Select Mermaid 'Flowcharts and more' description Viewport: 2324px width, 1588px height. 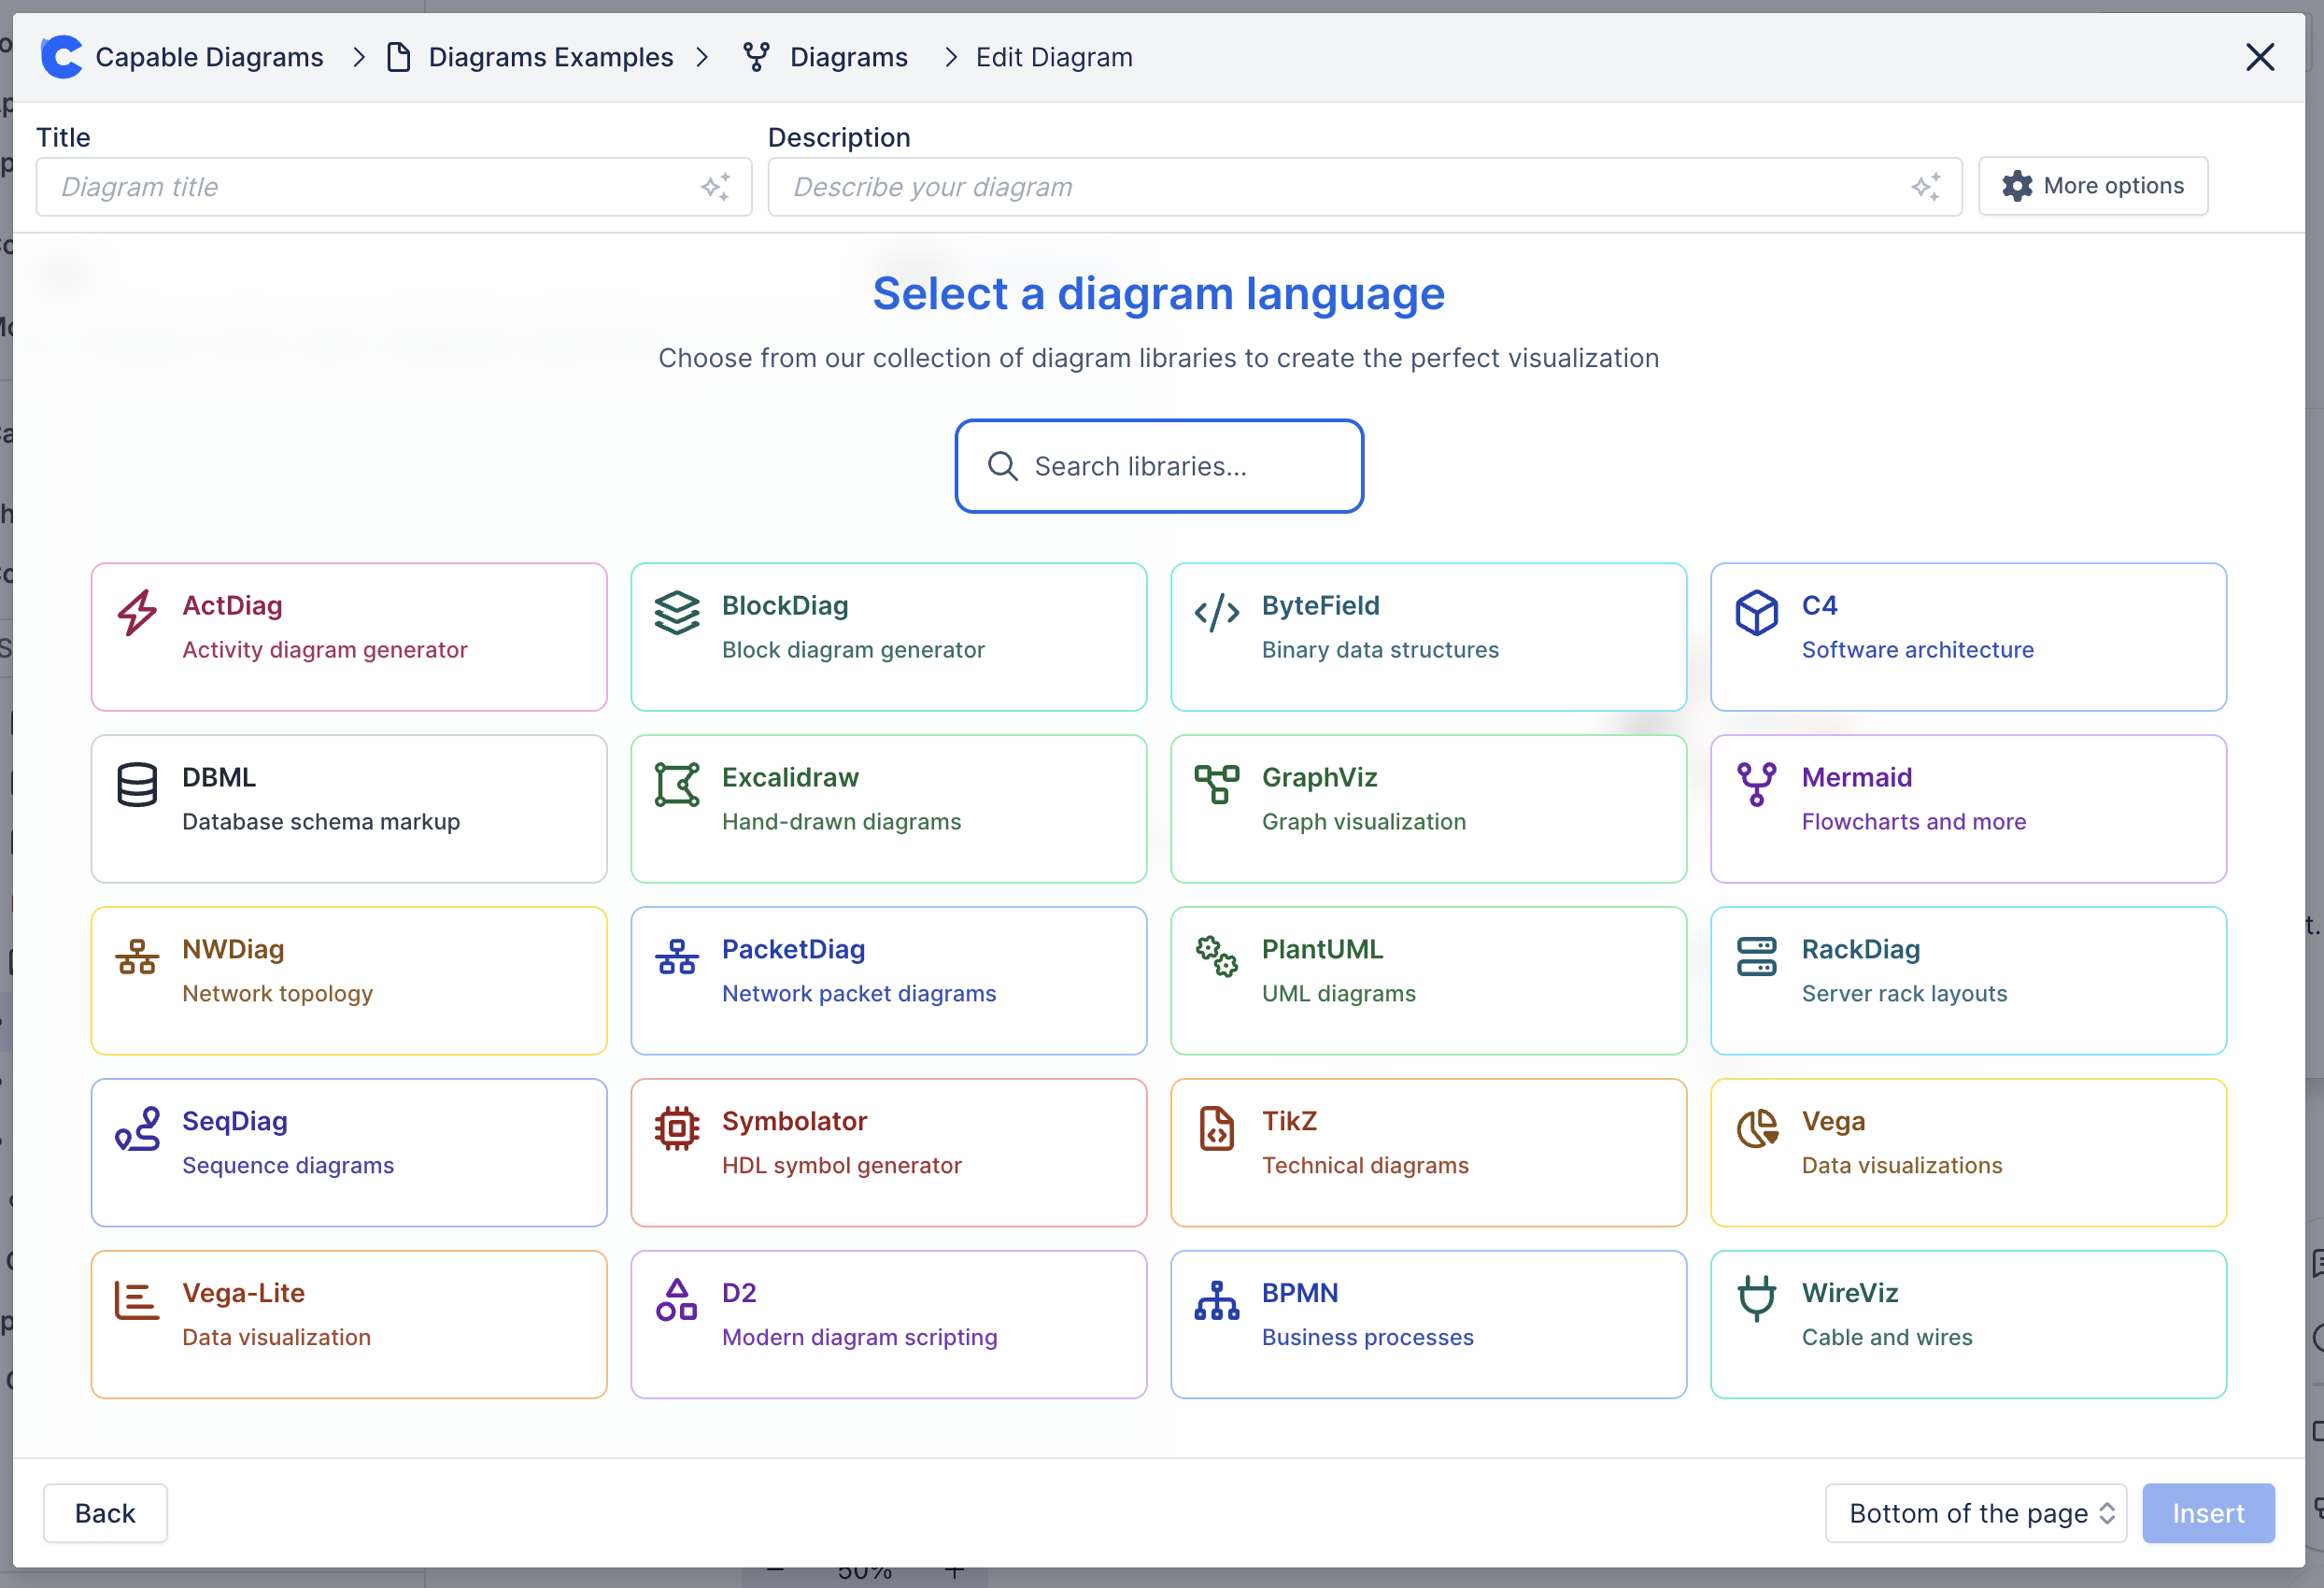pyautogui.click(x=1913, y=821)
